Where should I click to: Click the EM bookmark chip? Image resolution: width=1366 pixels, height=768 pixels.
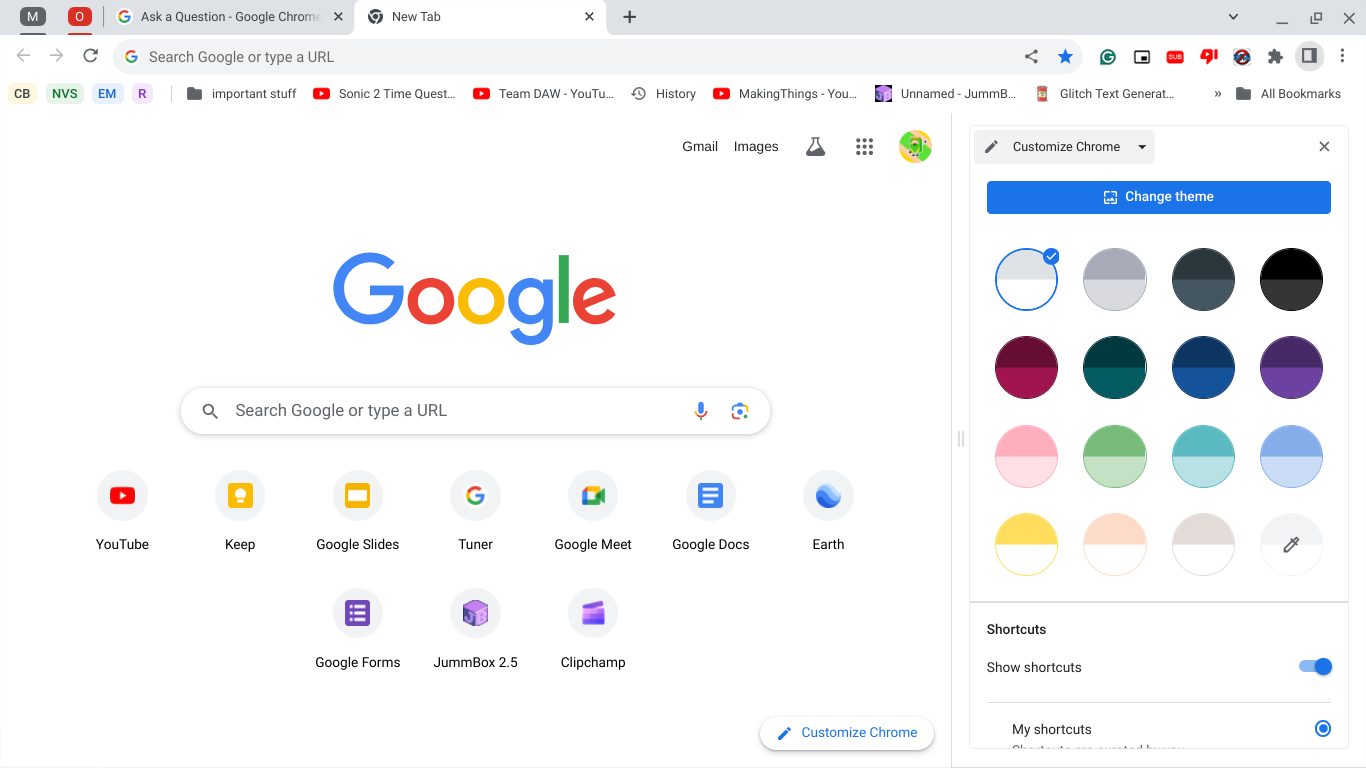tap(107, 94)
